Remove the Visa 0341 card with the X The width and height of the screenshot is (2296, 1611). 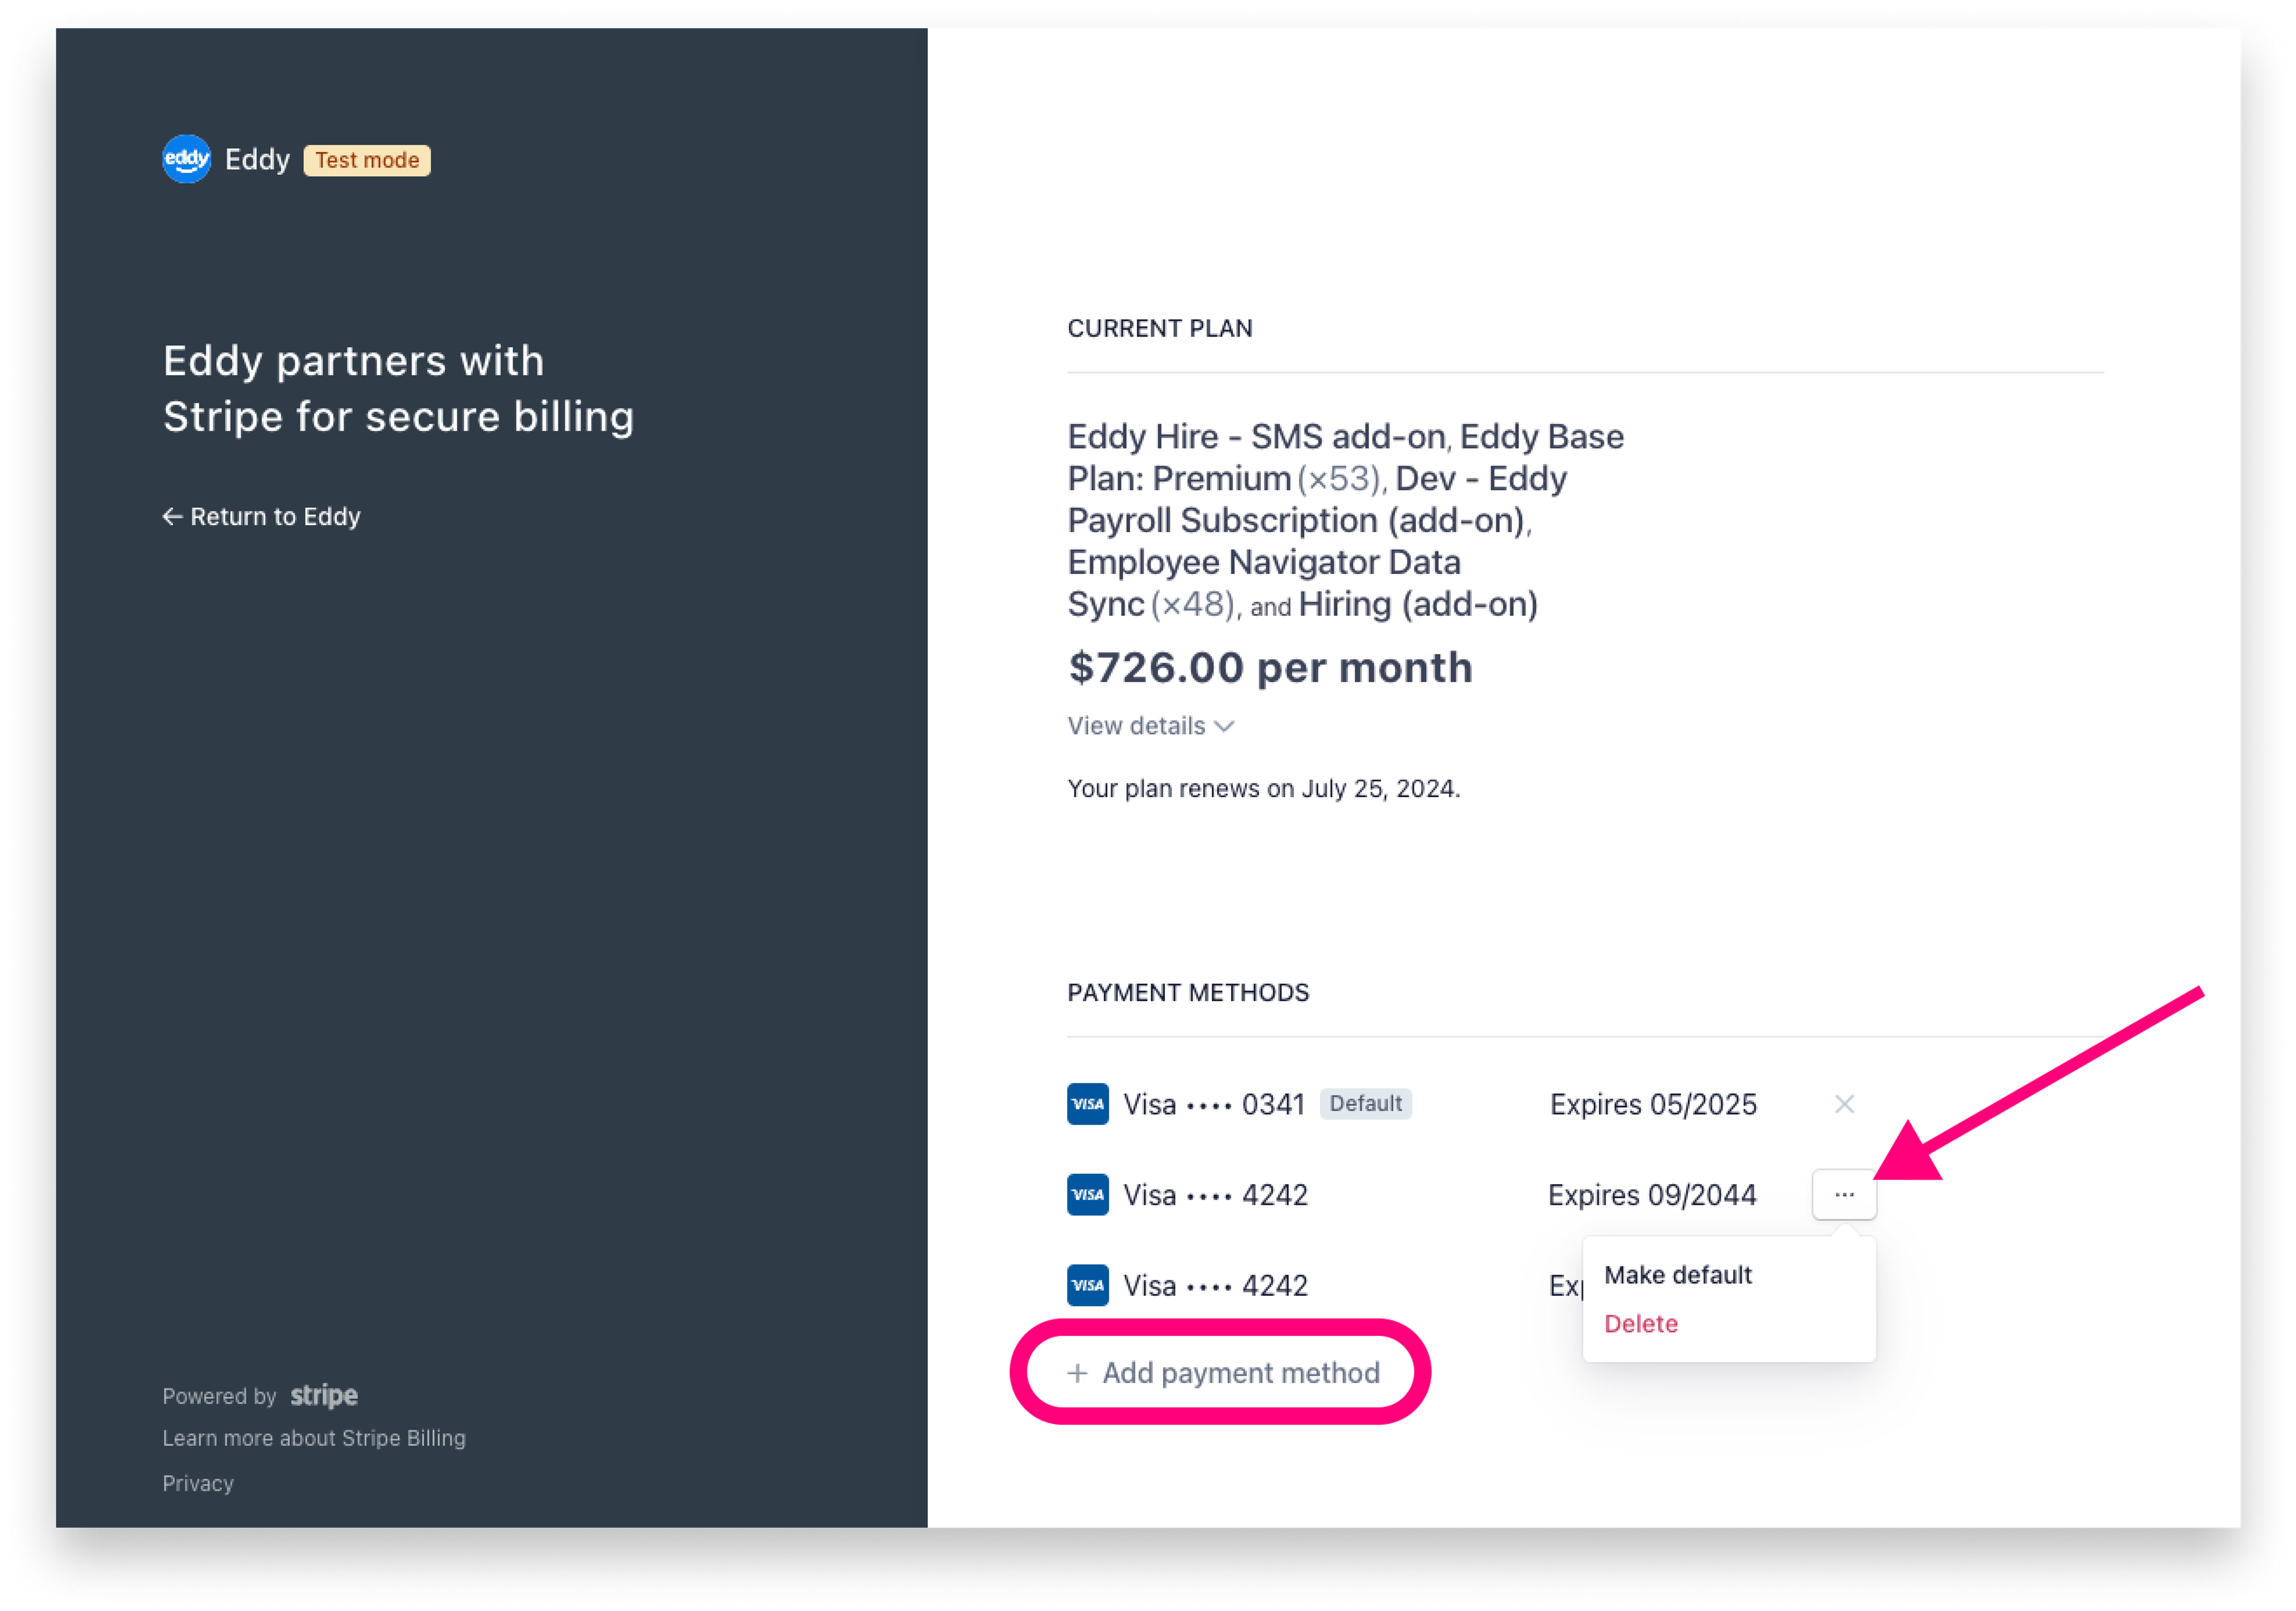pos(1844,1104)
